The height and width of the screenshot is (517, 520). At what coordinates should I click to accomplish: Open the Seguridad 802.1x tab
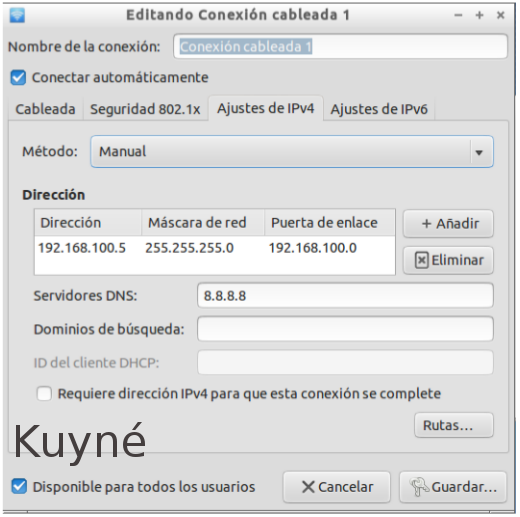145,109
